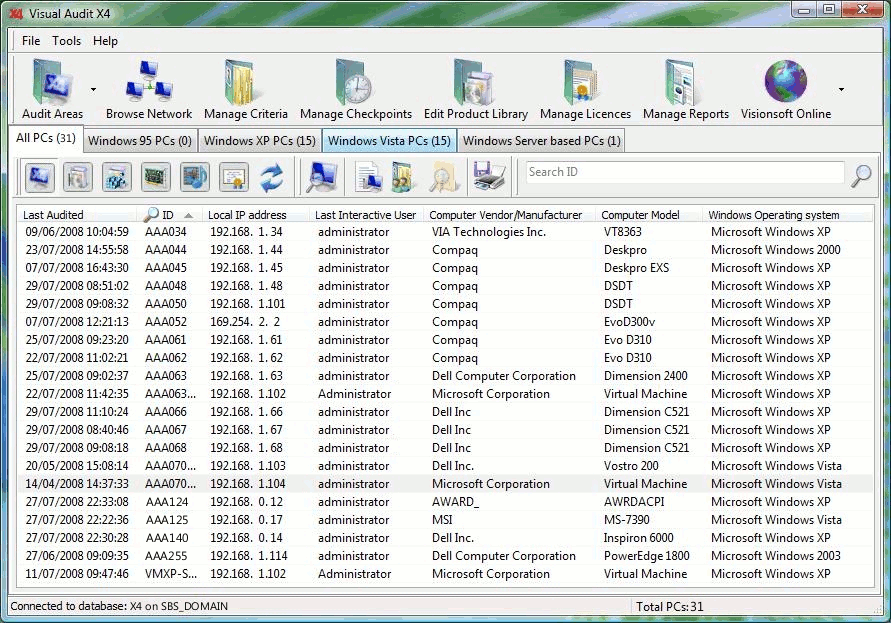The height and width of the screenshot is (623, 891).
Task: Switch to Windows Server based PCs tab
Action: 542,141
